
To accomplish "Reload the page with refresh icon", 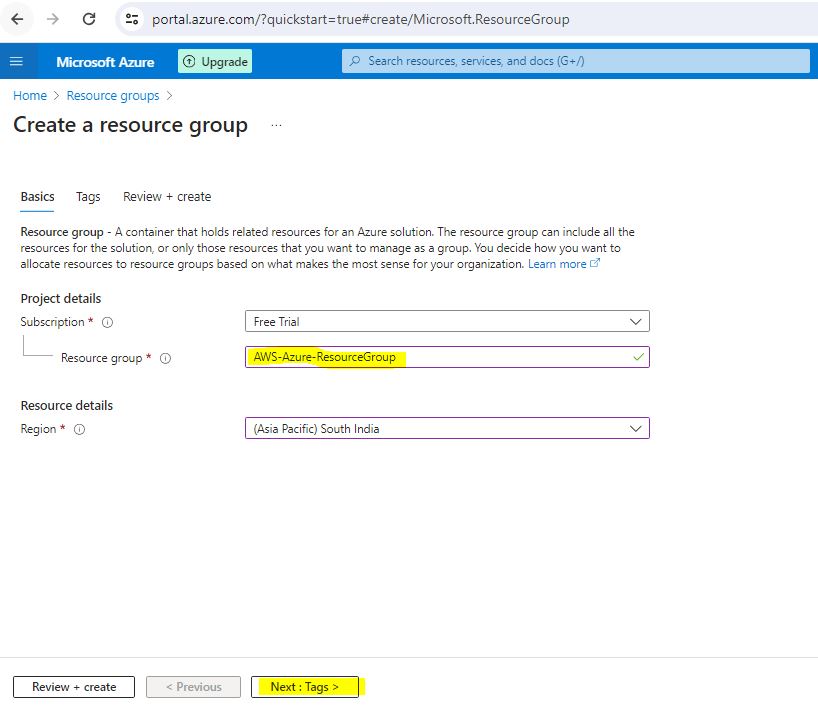I will point(89,19).
